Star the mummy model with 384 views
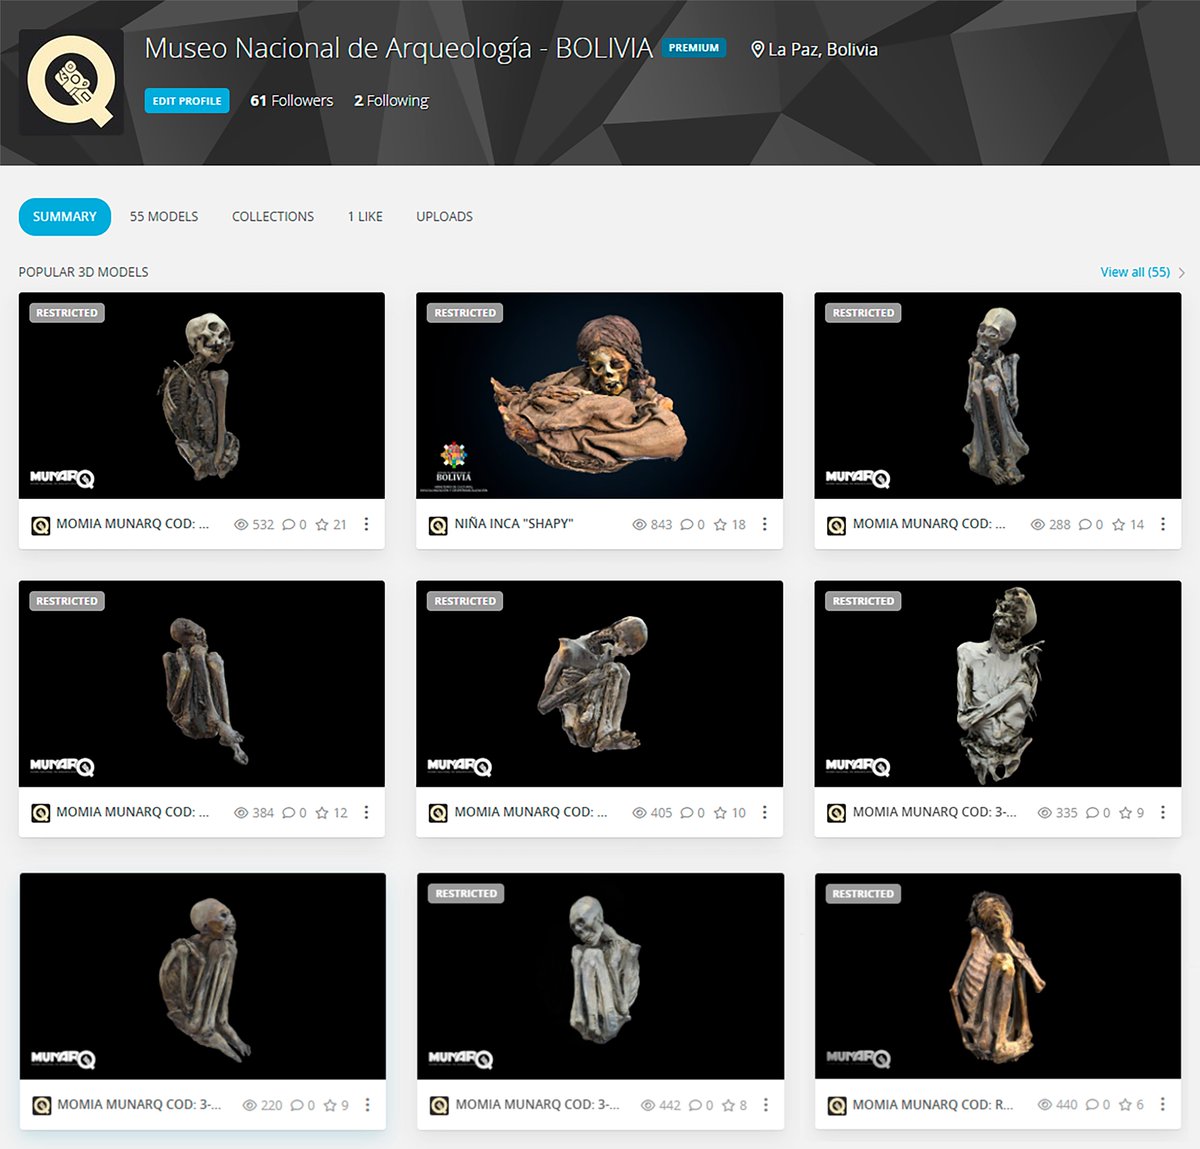 [x=322, y=813]
